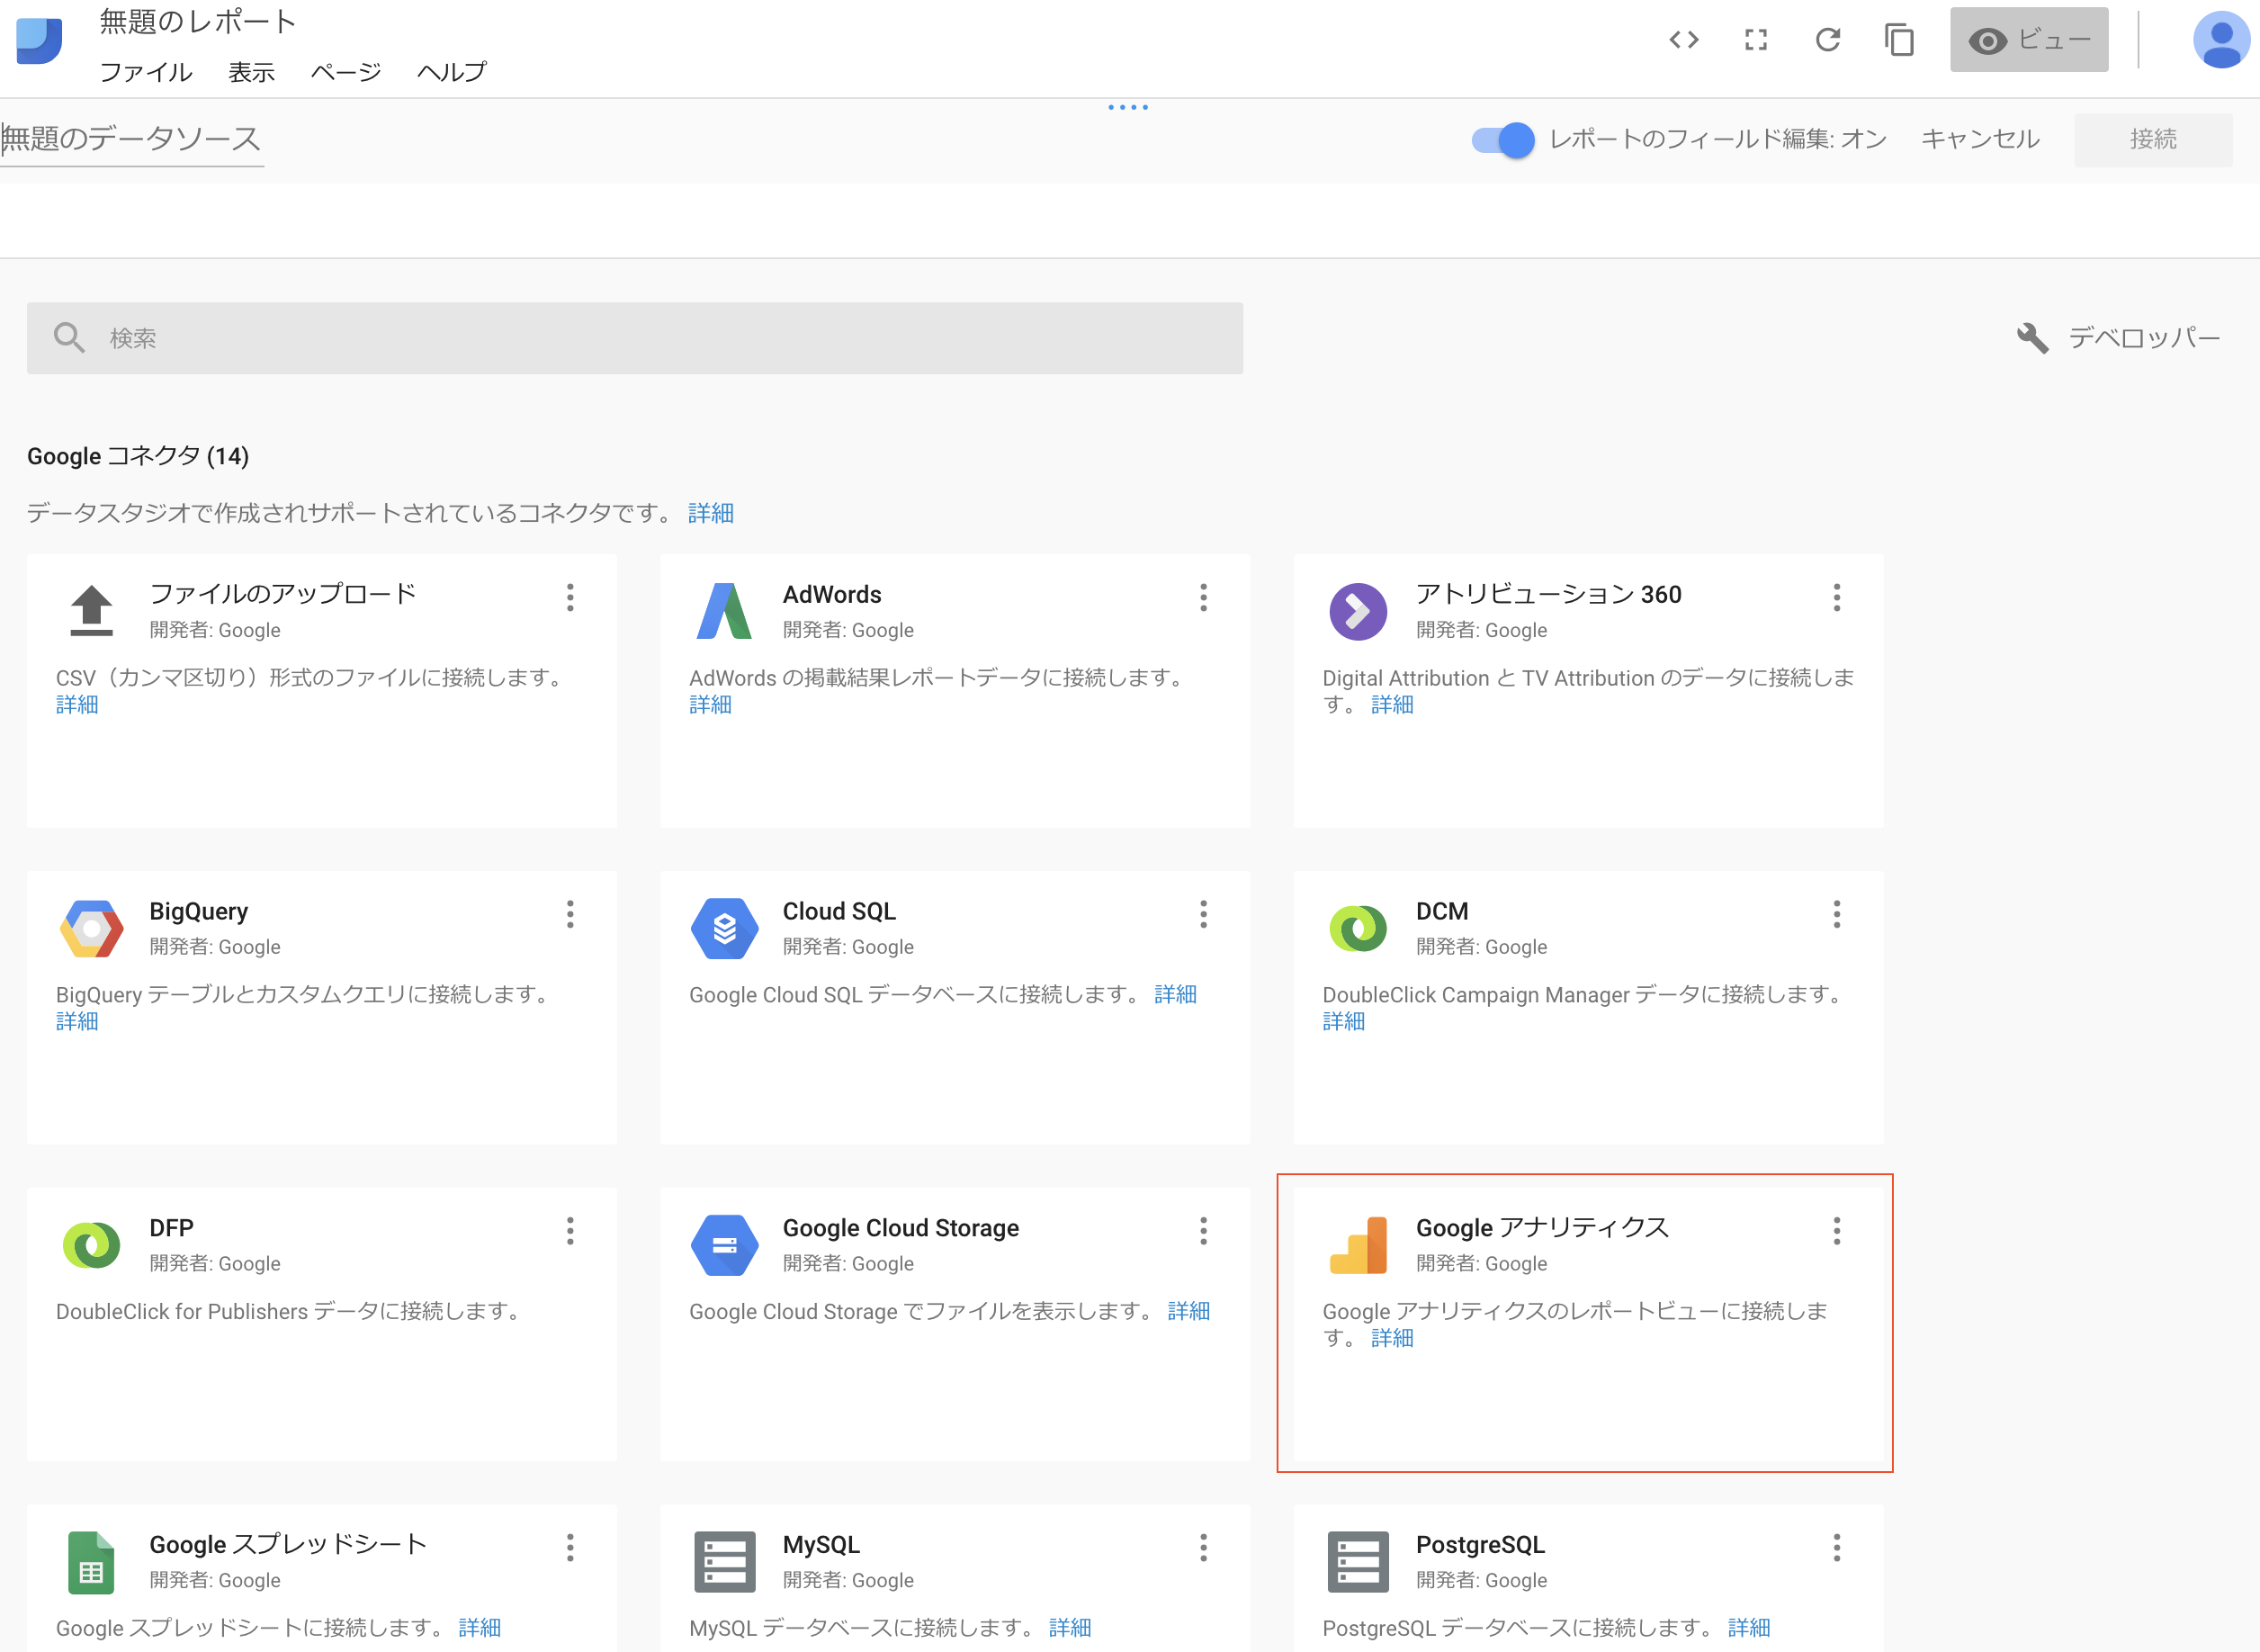The height and width of the screenshot is (1652, 2260).
Task: Select the BigQuery hexagon icon
Action: coord(92,928)
